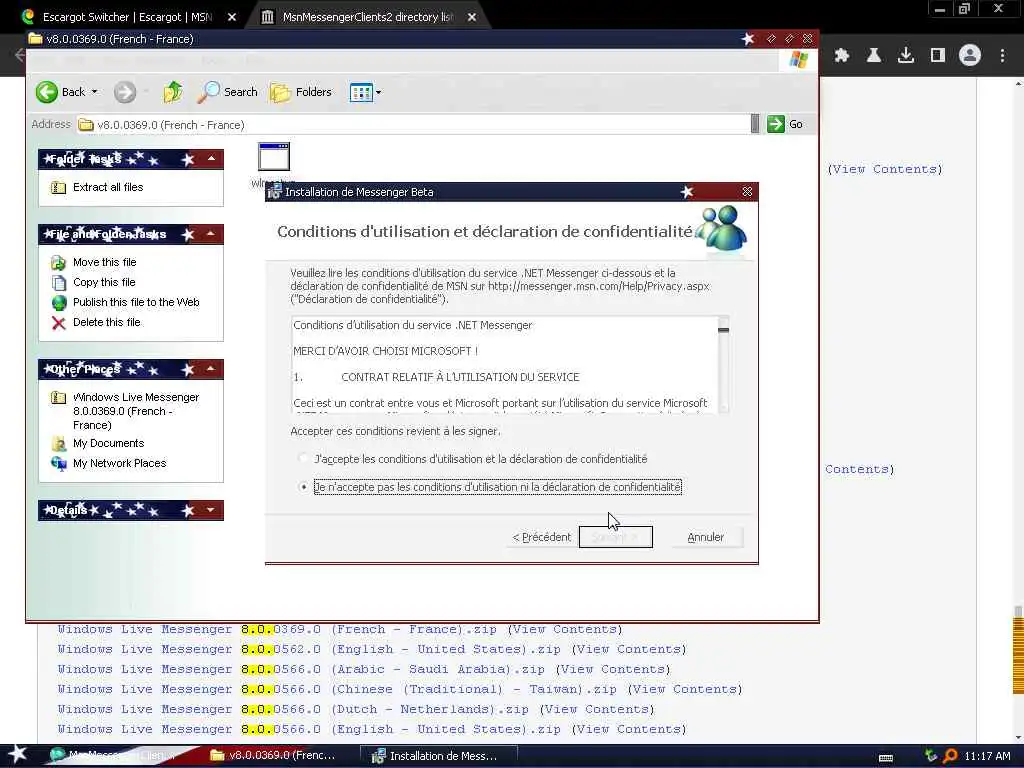Viewport: 1024px width, 768px height.
Task: Open the browser profile avatar
Action: point(970,56)
